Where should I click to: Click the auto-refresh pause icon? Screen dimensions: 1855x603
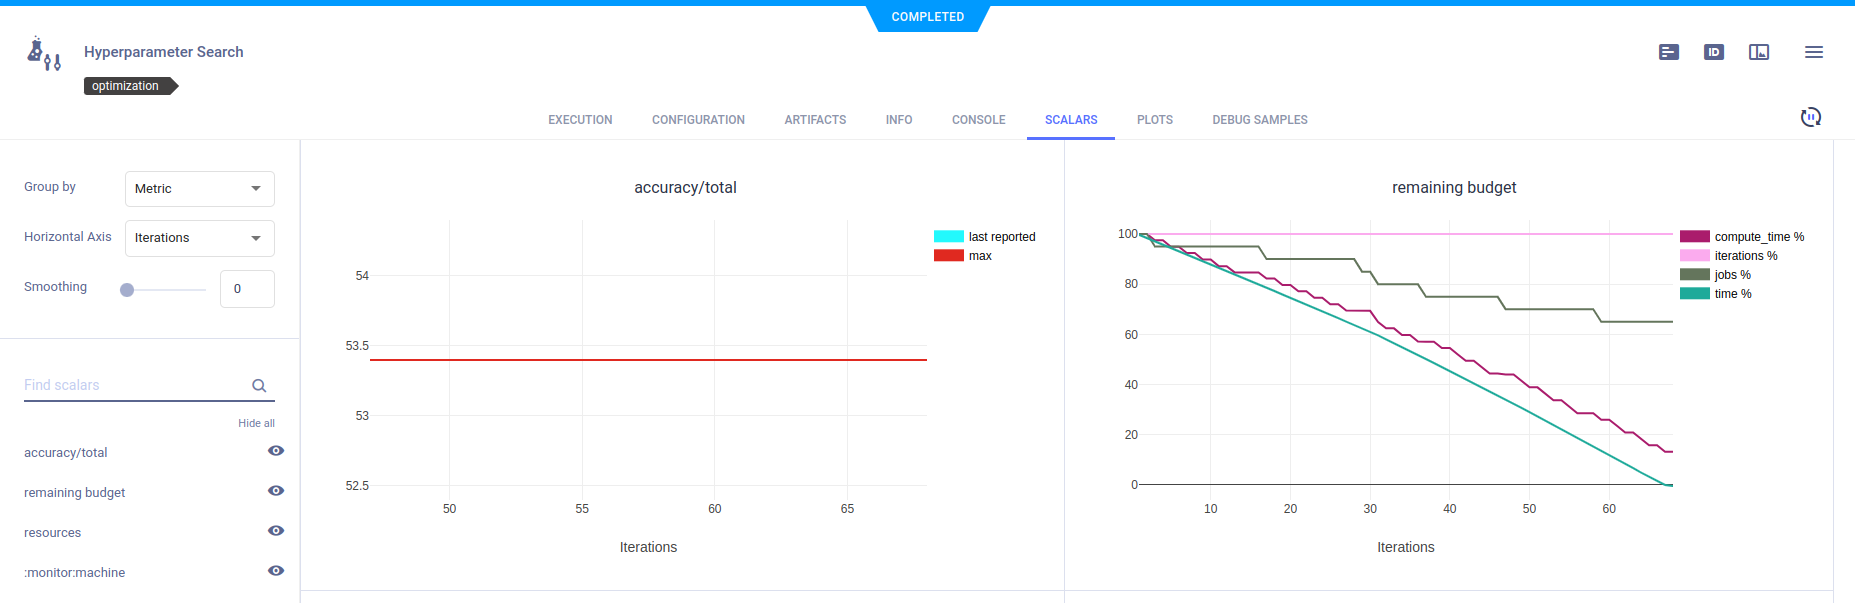1810,117
